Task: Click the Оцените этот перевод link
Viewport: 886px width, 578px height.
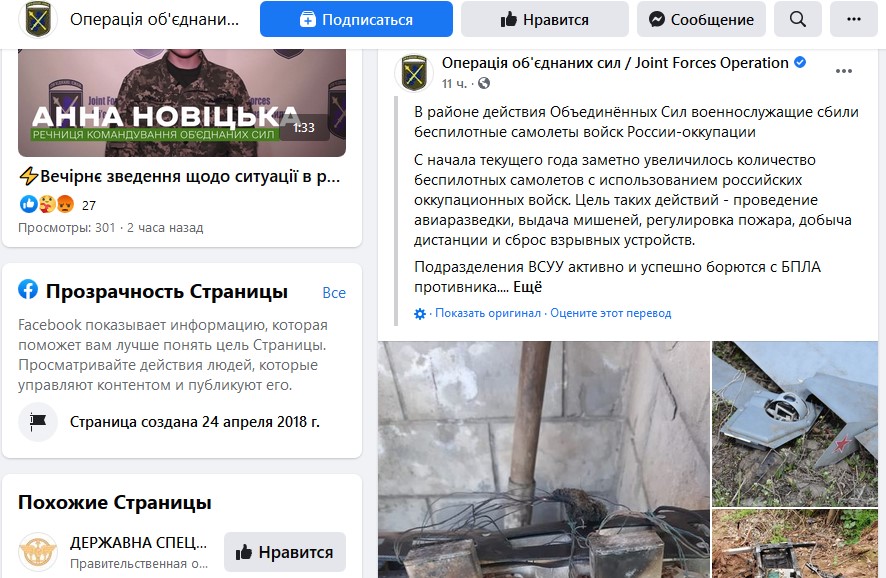Action: coord(611,313)
